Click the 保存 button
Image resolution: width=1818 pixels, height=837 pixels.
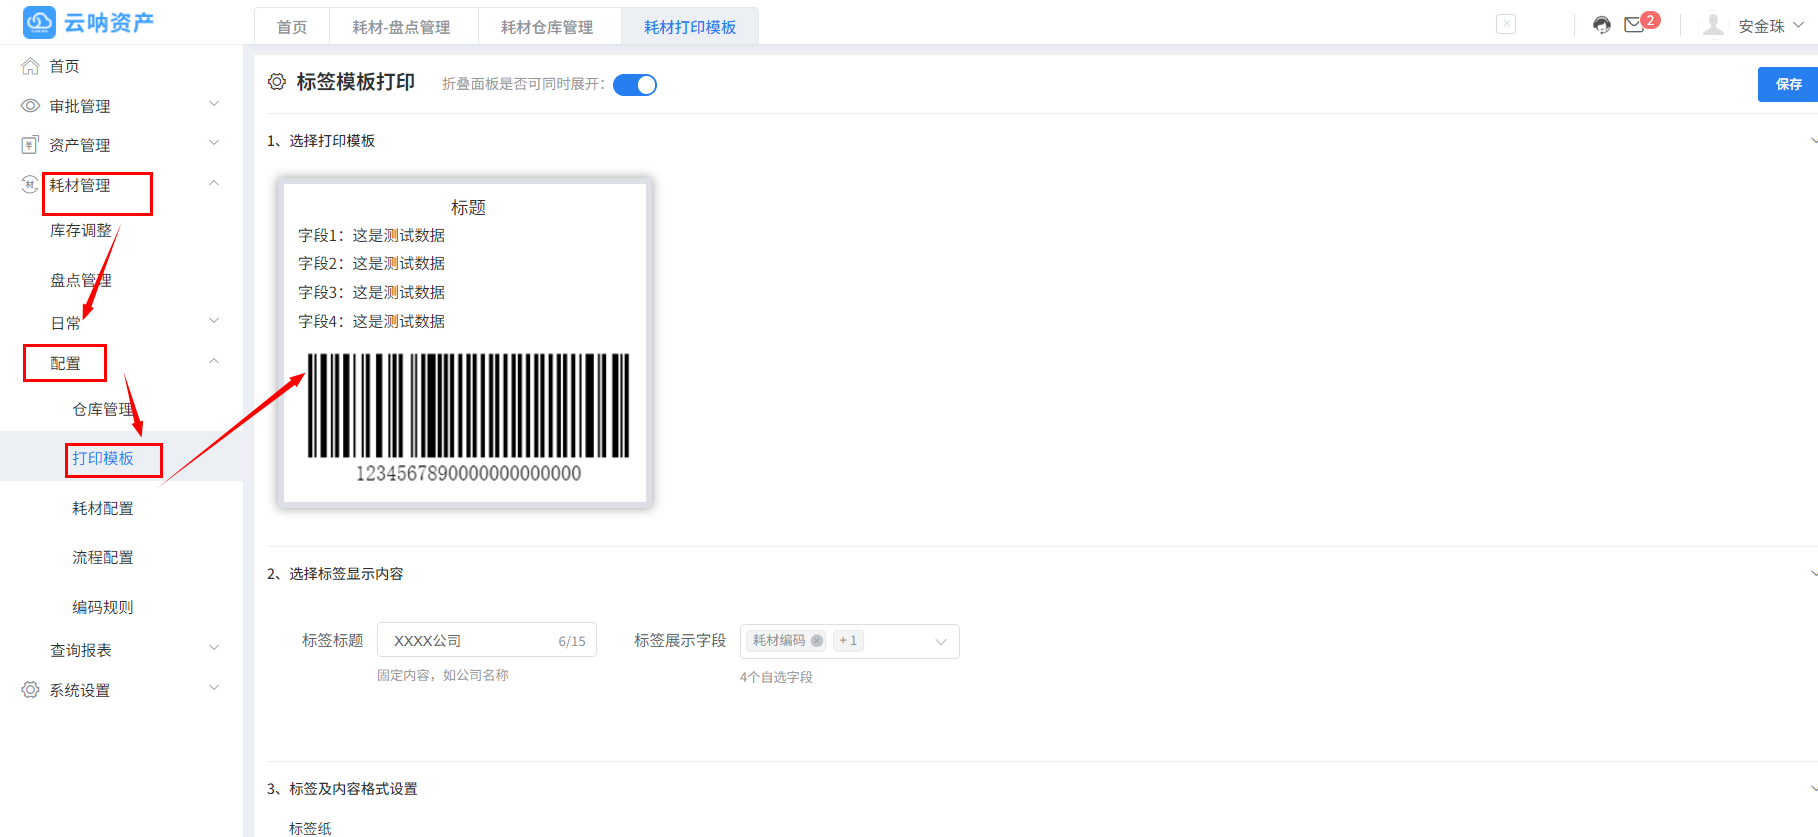[1788, 84]
